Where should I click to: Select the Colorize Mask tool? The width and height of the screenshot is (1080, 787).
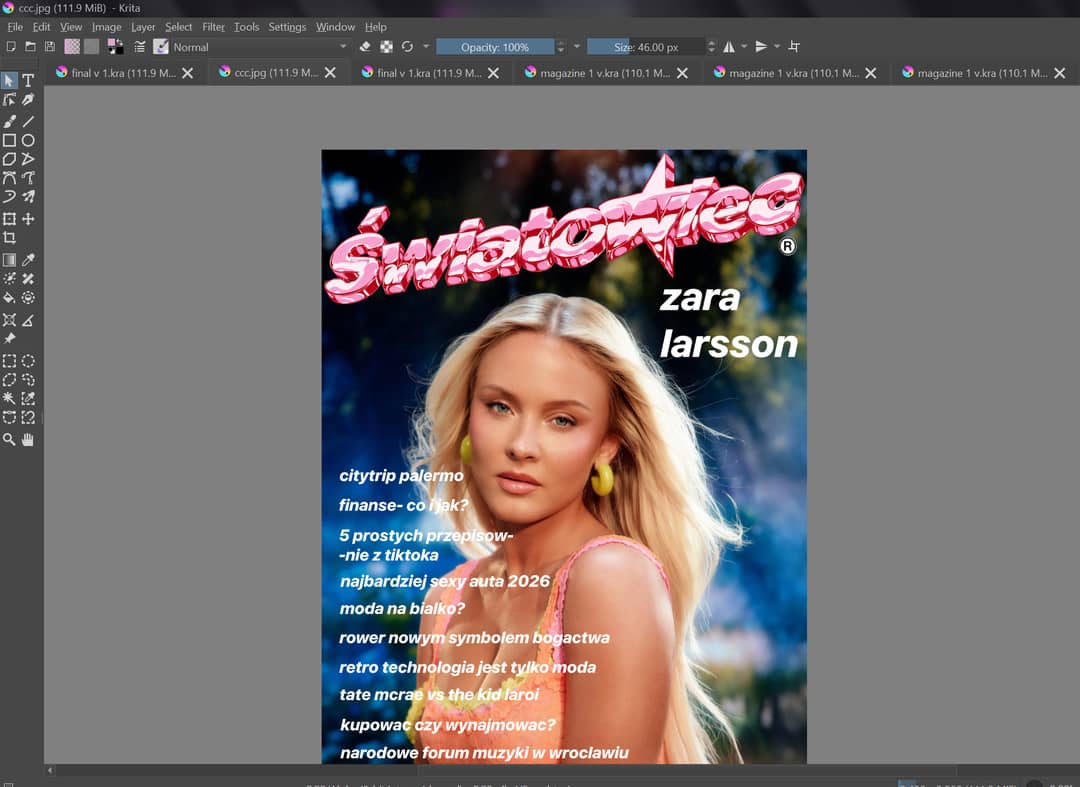9,279
